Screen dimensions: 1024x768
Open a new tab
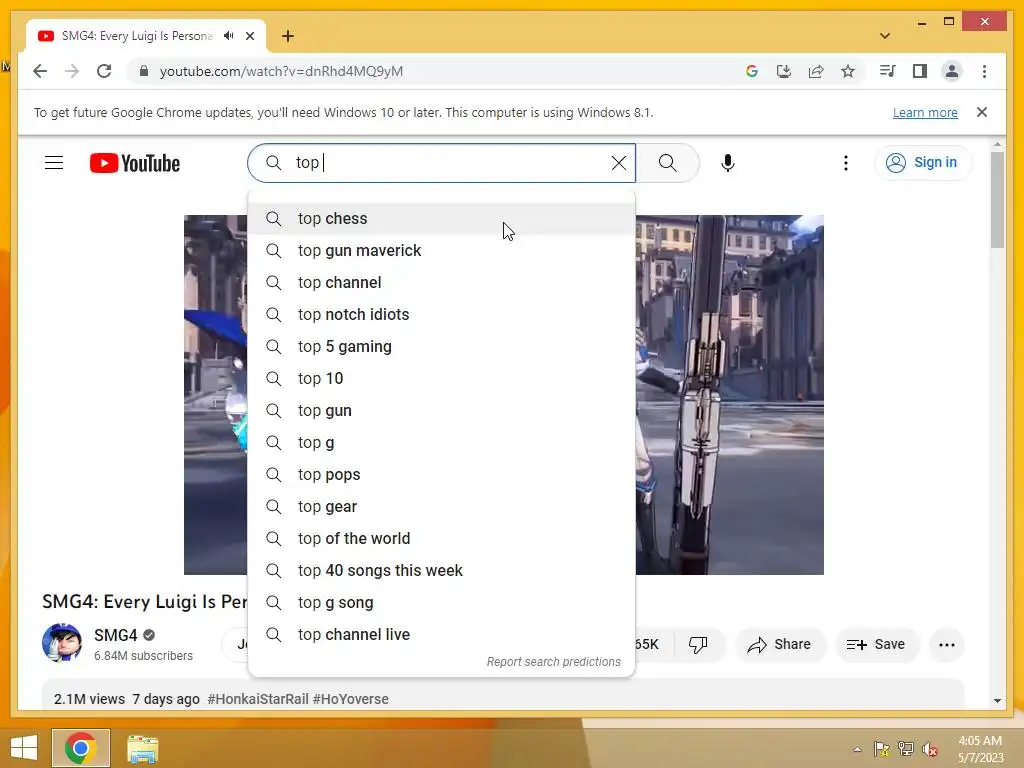coord(288,36)
